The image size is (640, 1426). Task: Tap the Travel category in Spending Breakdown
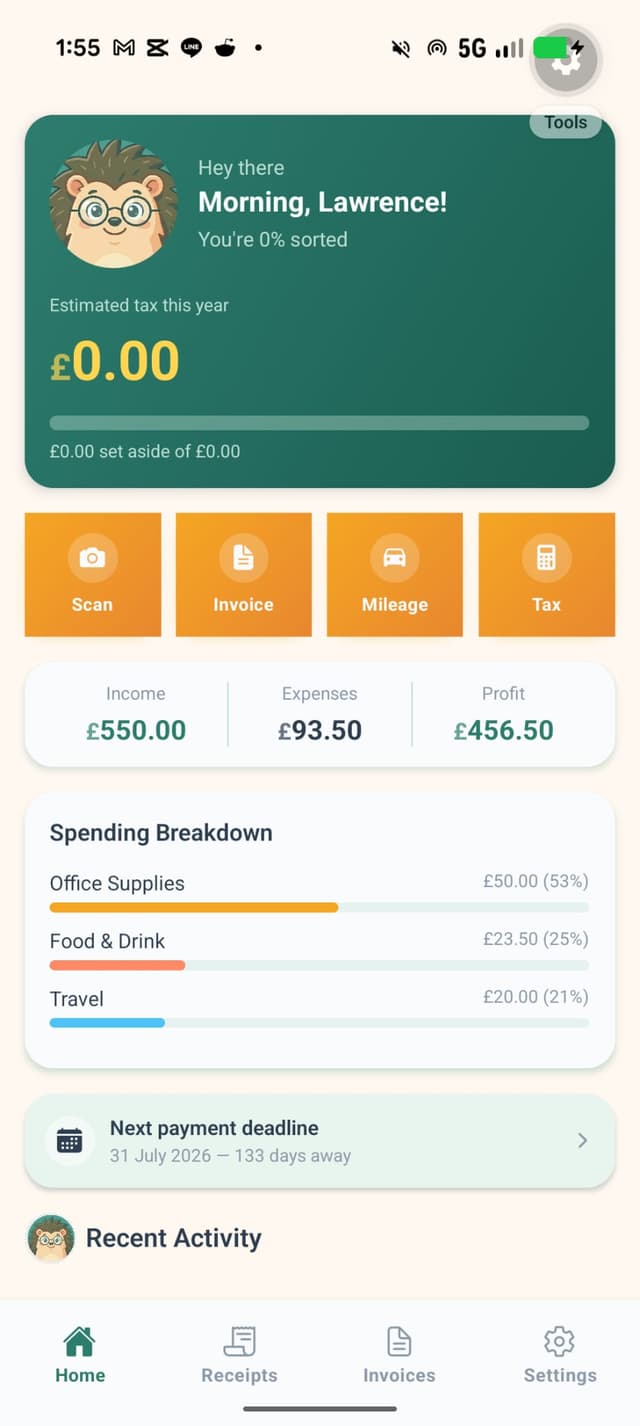tap(318, 1005)
